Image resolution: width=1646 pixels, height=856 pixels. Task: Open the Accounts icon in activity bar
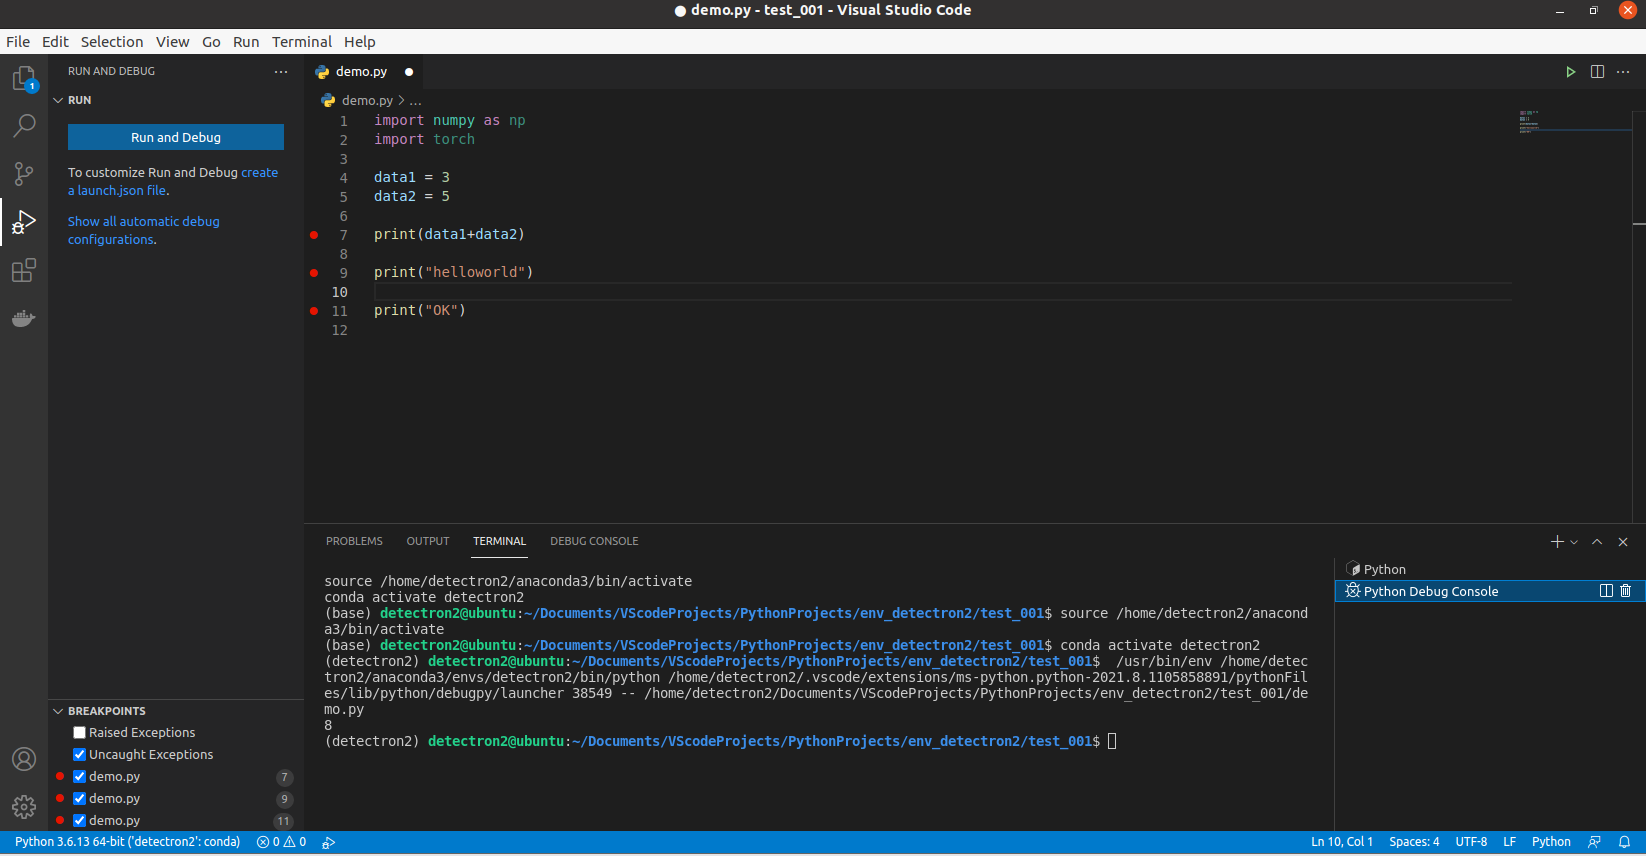click(x=24, y=759)
